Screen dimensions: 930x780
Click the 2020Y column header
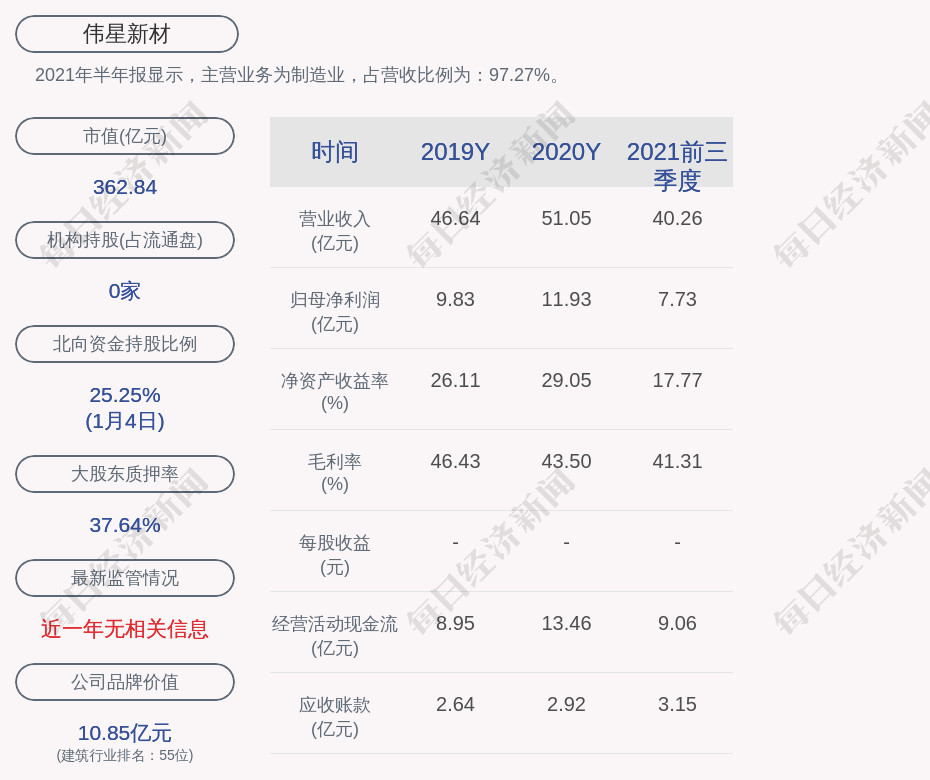tap(566, 152)
